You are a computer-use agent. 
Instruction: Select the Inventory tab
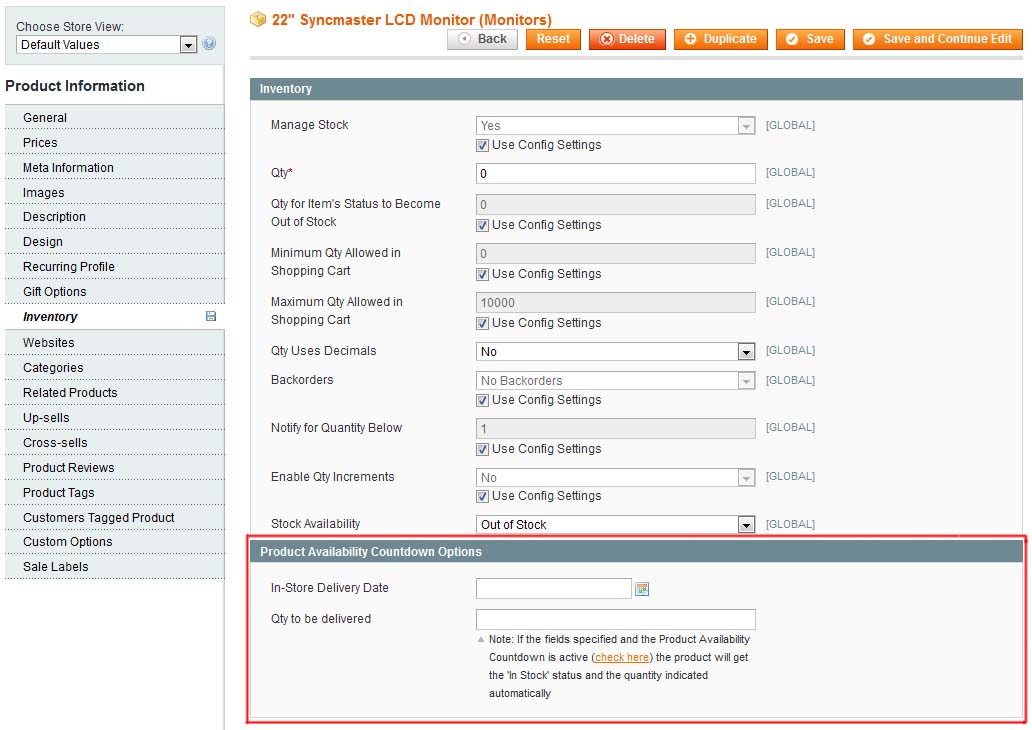[x=115, y=317]
